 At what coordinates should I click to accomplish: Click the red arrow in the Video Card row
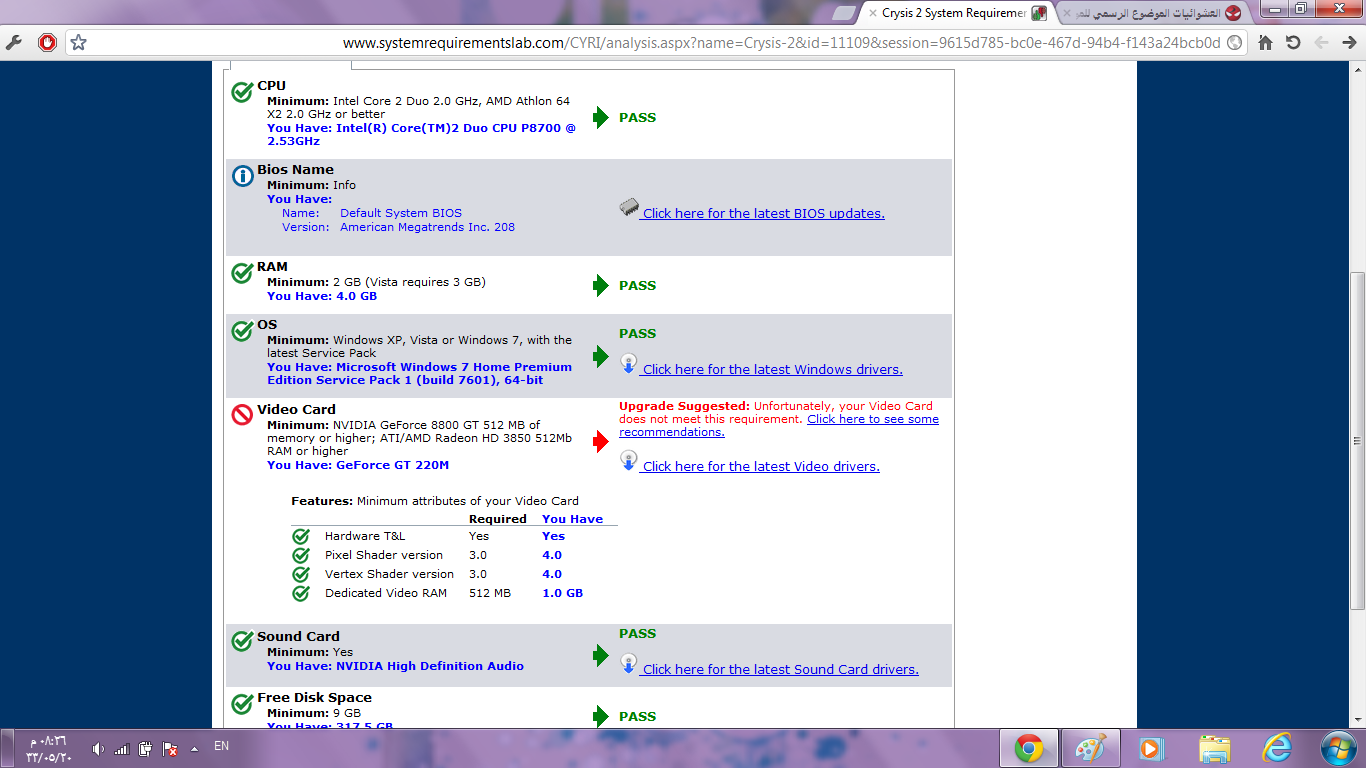click(601, 441)
